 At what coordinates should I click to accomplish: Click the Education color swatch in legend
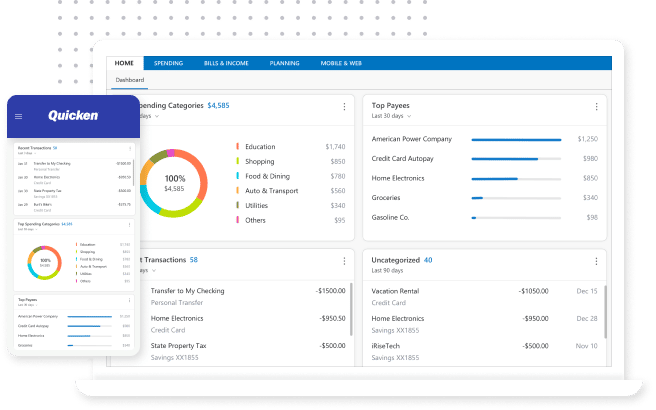pos(238,147)
